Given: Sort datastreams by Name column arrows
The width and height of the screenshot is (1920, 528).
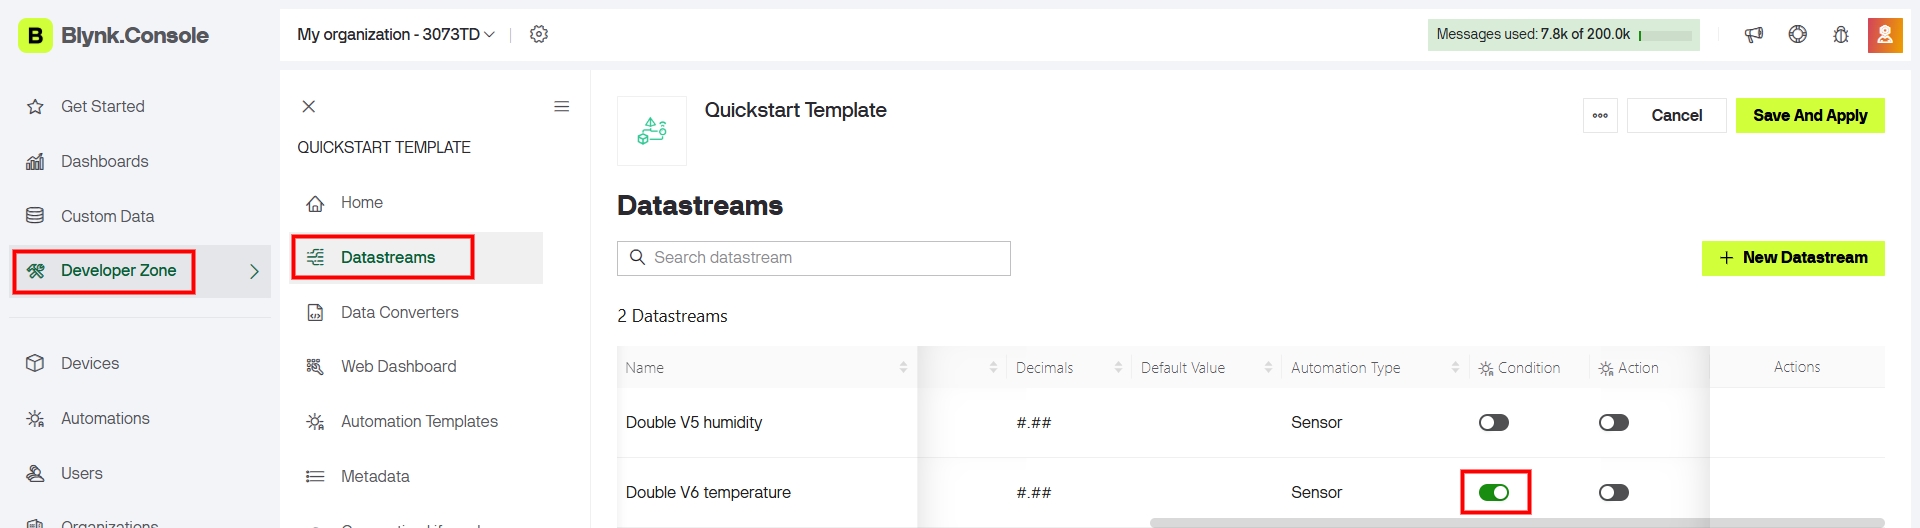Looking at the screenshot, I should [903, 368].
